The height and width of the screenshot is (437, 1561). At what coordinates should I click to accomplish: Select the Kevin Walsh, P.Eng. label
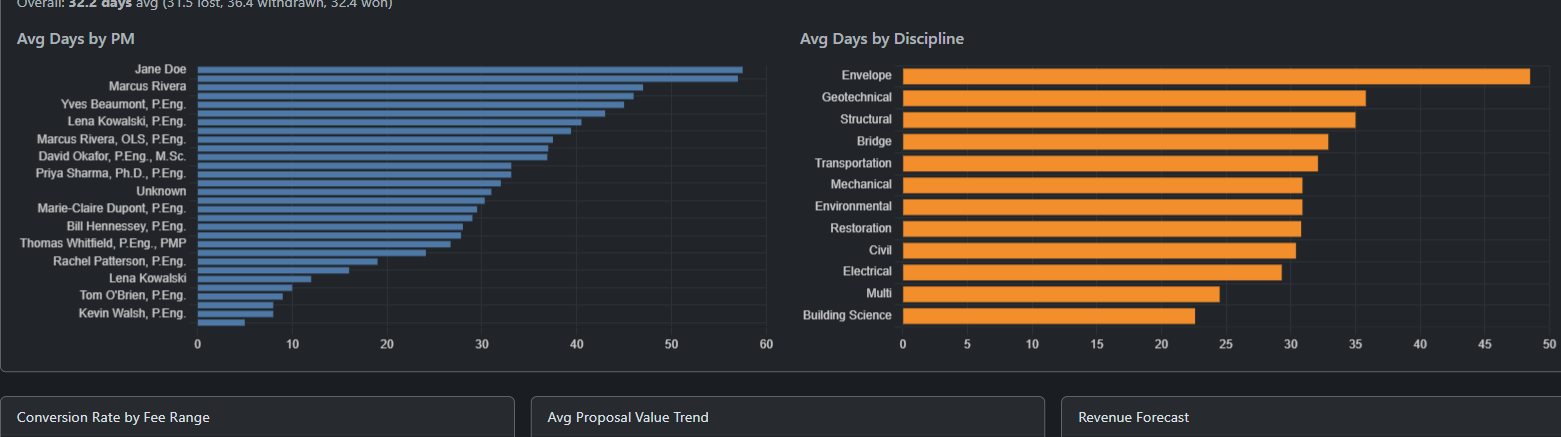[x=132, y=314]
